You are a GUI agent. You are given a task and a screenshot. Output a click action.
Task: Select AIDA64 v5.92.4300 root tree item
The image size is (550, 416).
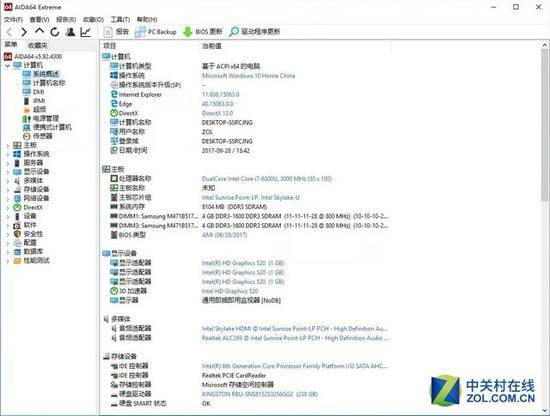33,56
